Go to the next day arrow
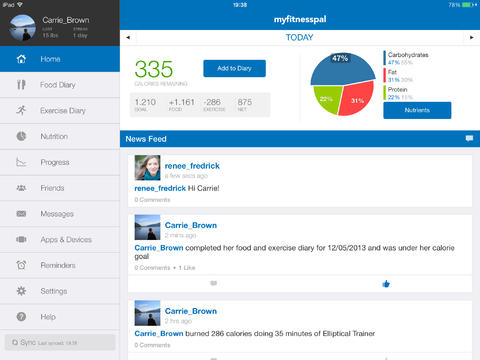This screenshot has height=360, width=480. tap(472, 37)
